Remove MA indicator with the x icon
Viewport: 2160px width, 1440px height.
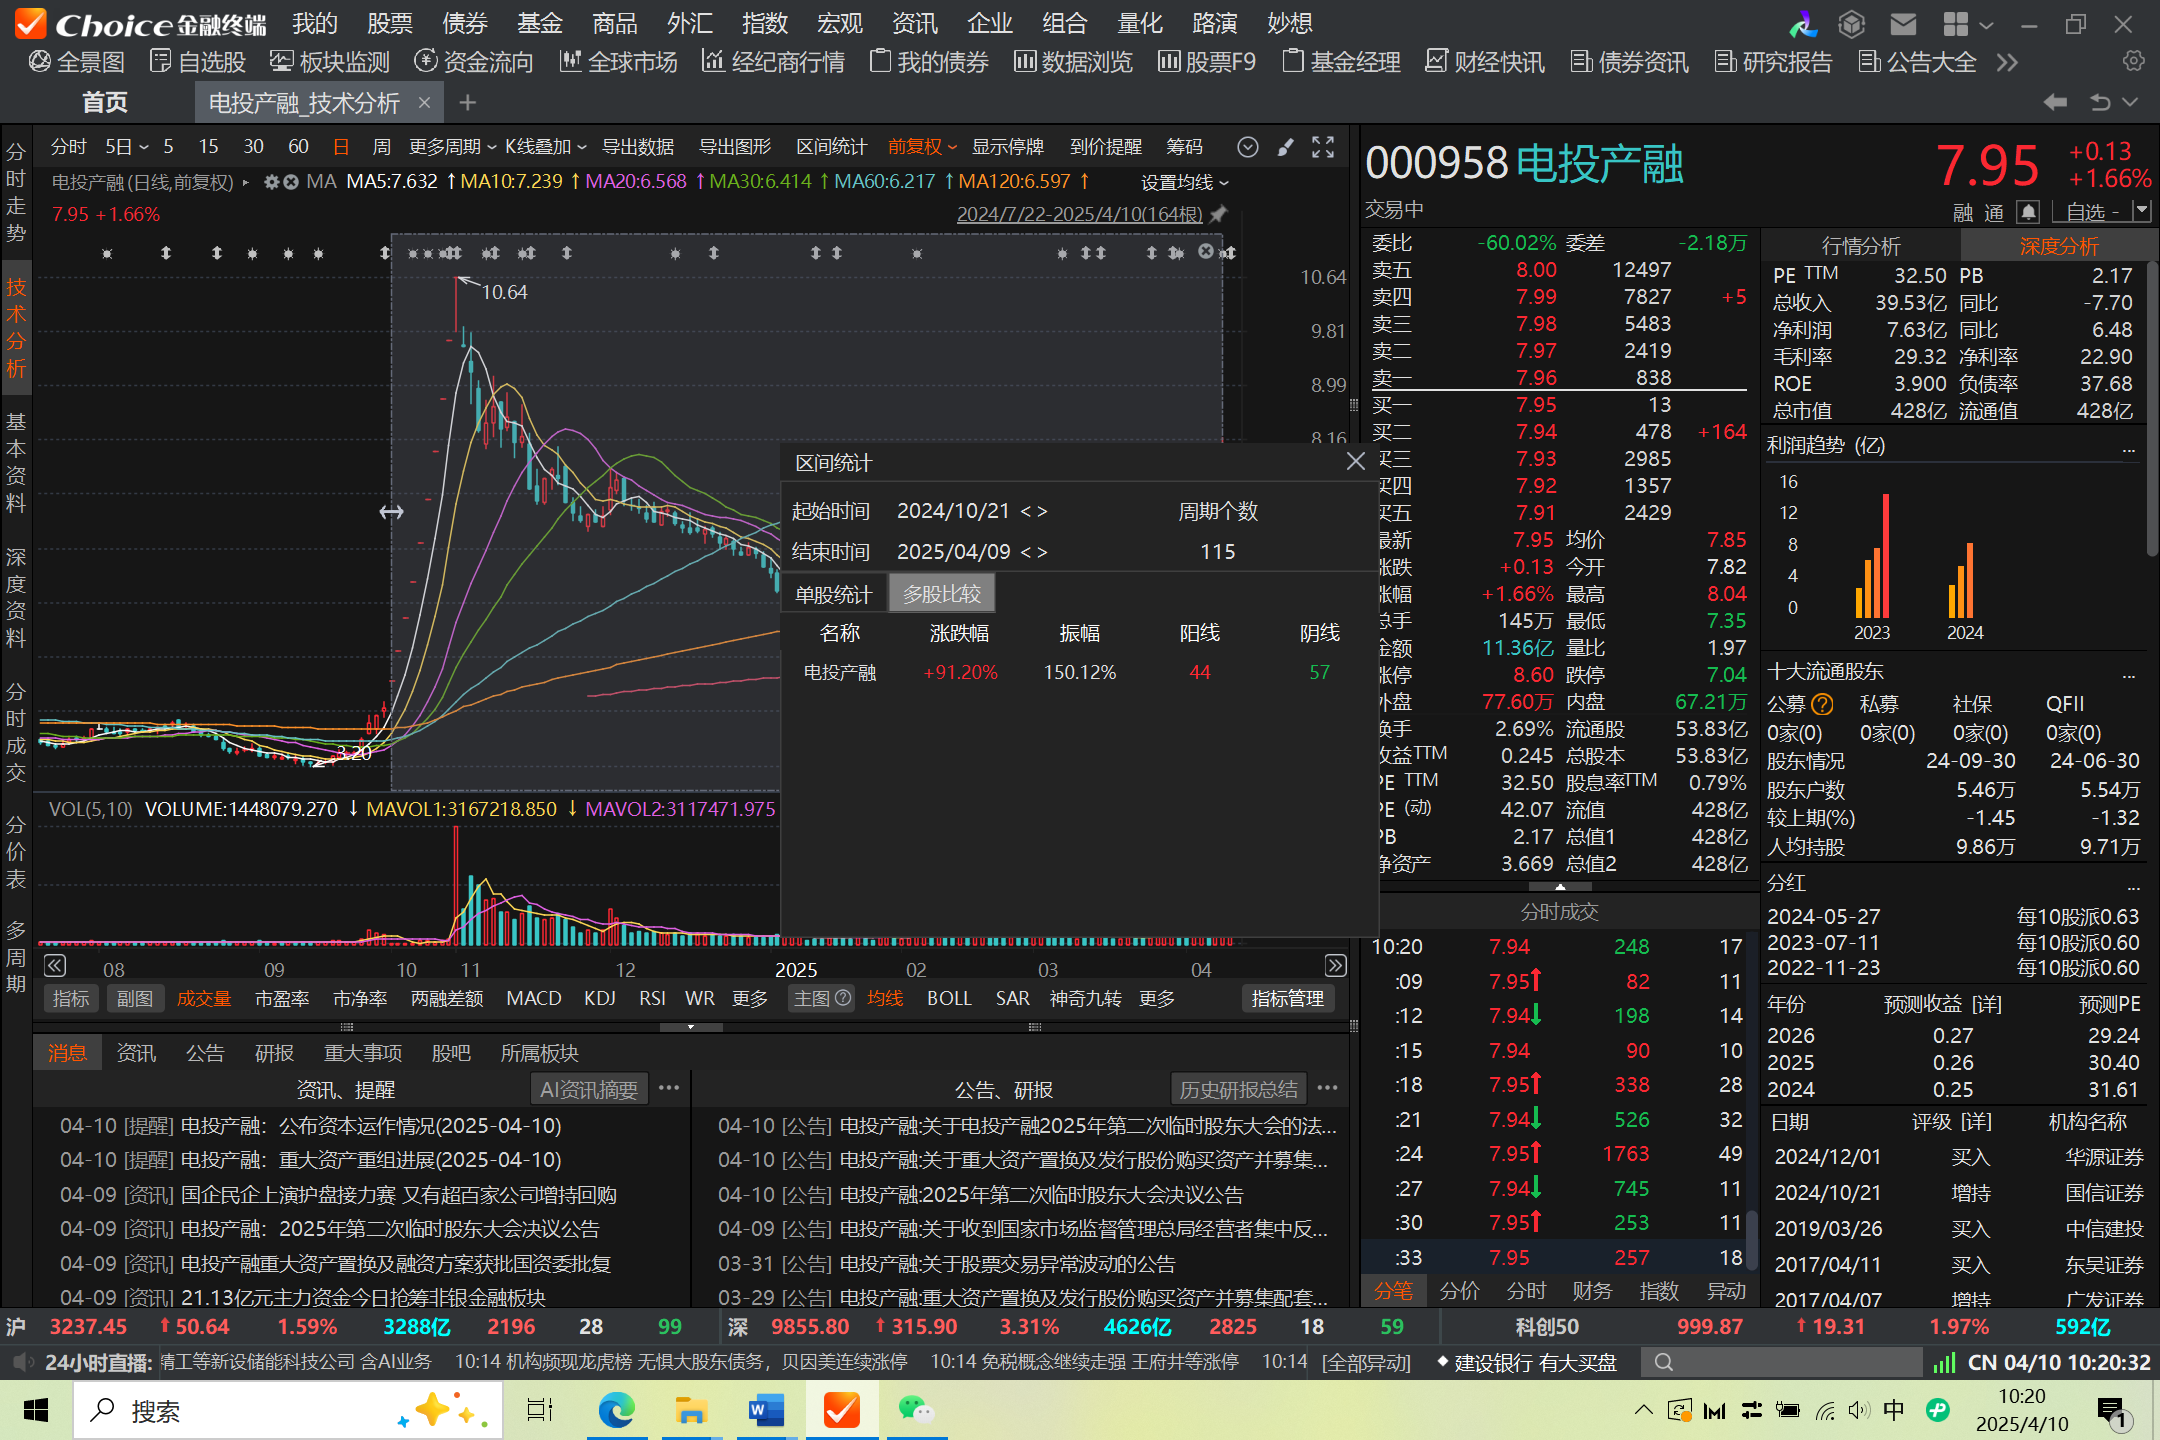point(291,182)
